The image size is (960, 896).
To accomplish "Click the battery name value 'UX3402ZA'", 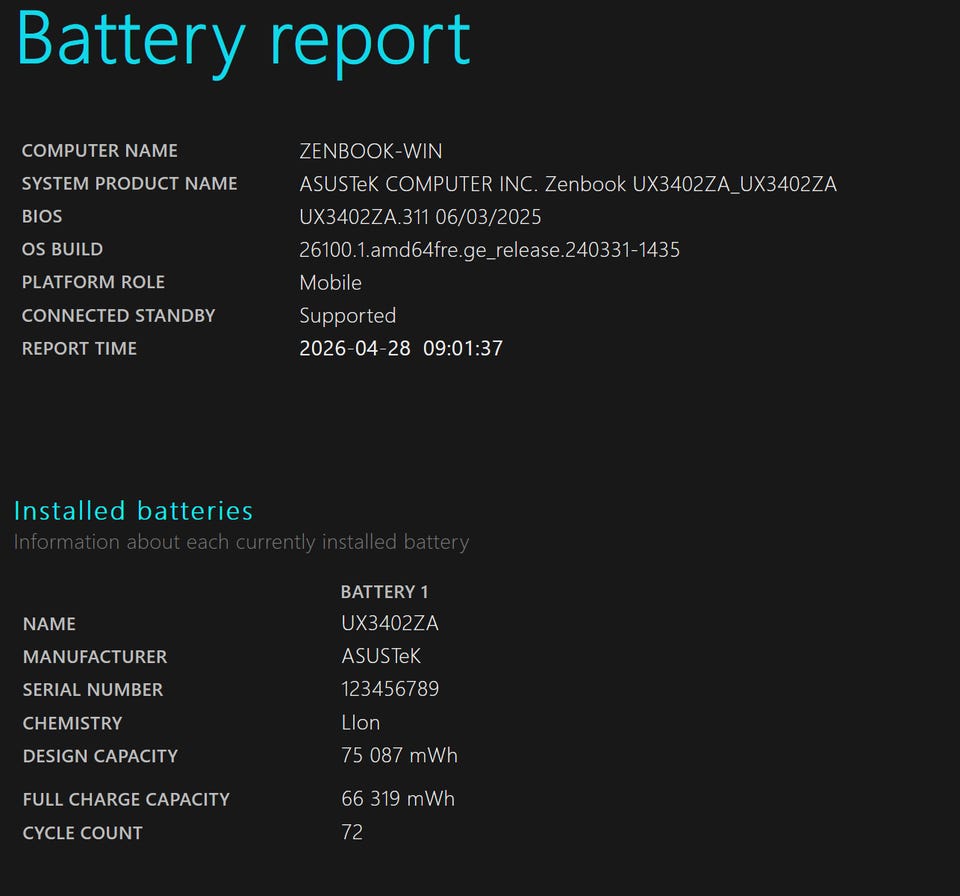I will coord(390,623).
